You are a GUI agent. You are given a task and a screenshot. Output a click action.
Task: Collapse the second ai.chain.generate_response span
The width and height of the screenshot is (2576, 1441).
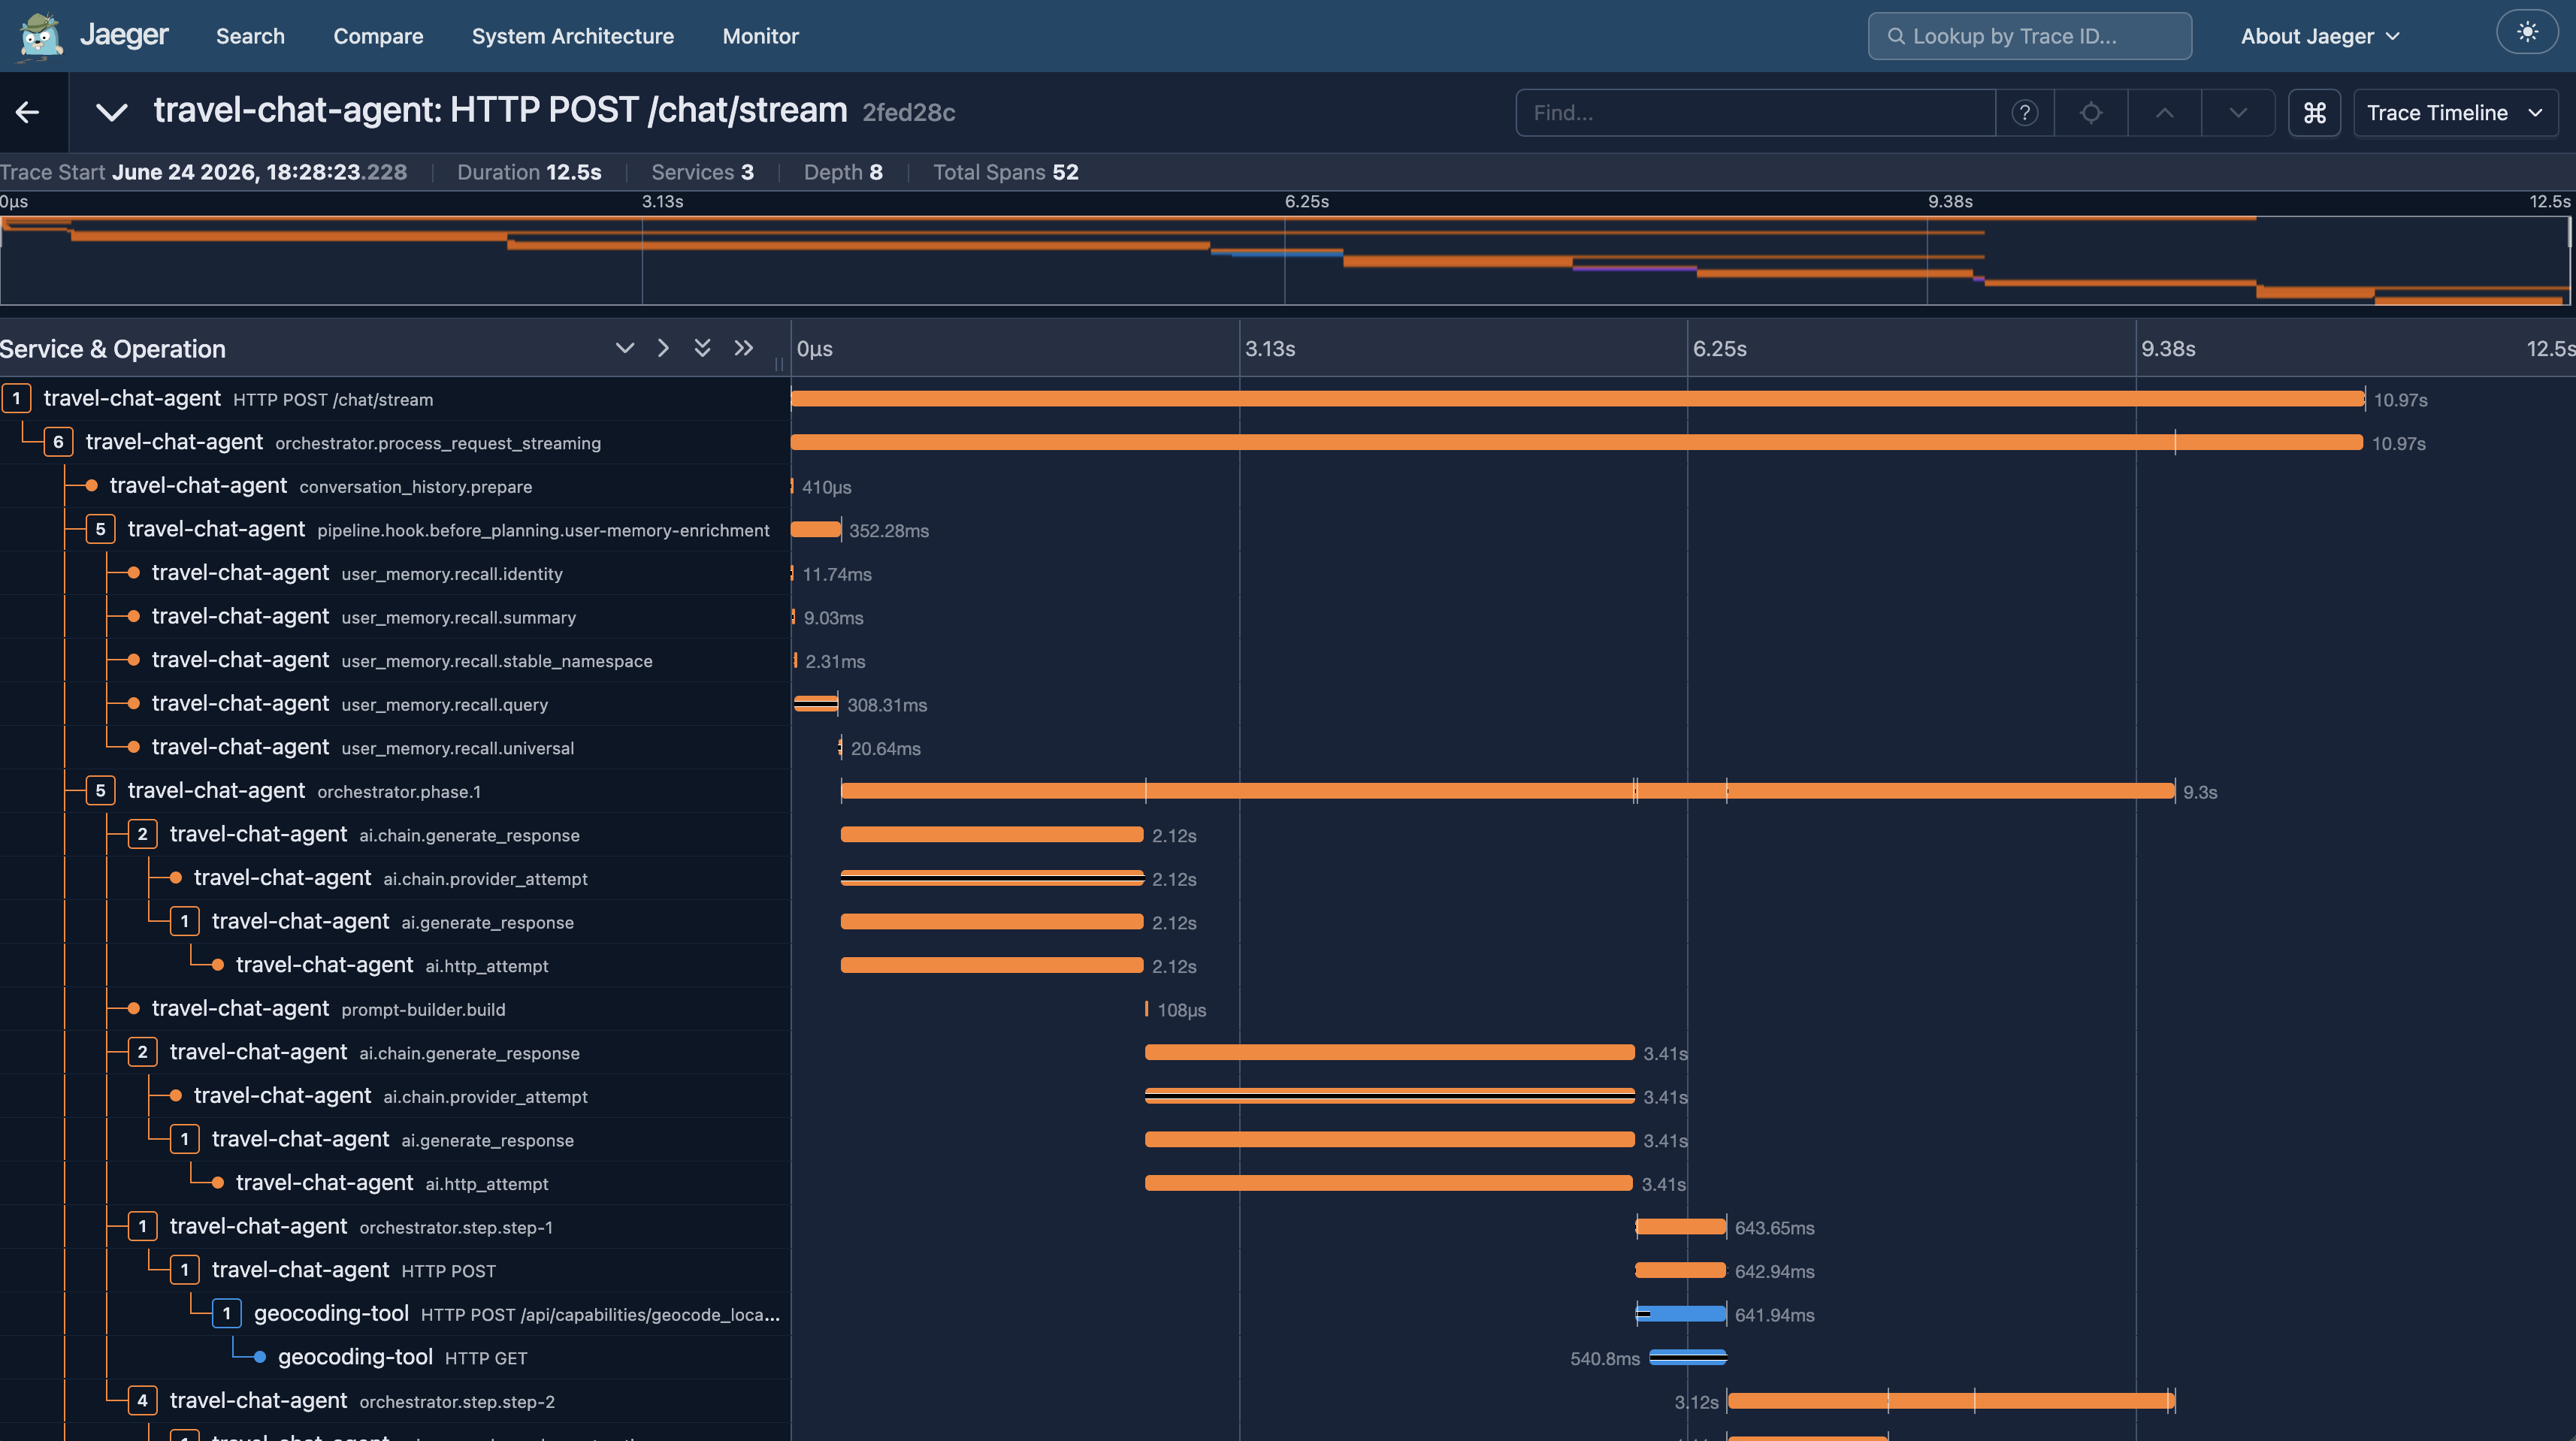[x=142, y=1052]
